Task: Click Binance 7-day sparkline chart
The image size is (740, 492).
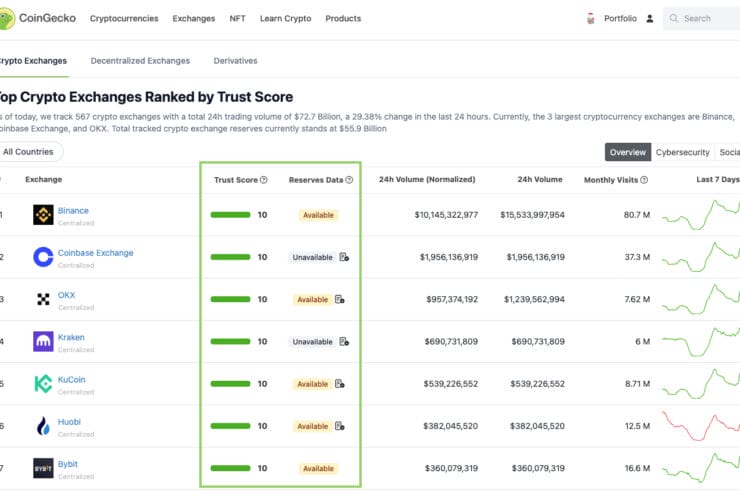Action: pos(701,215)
